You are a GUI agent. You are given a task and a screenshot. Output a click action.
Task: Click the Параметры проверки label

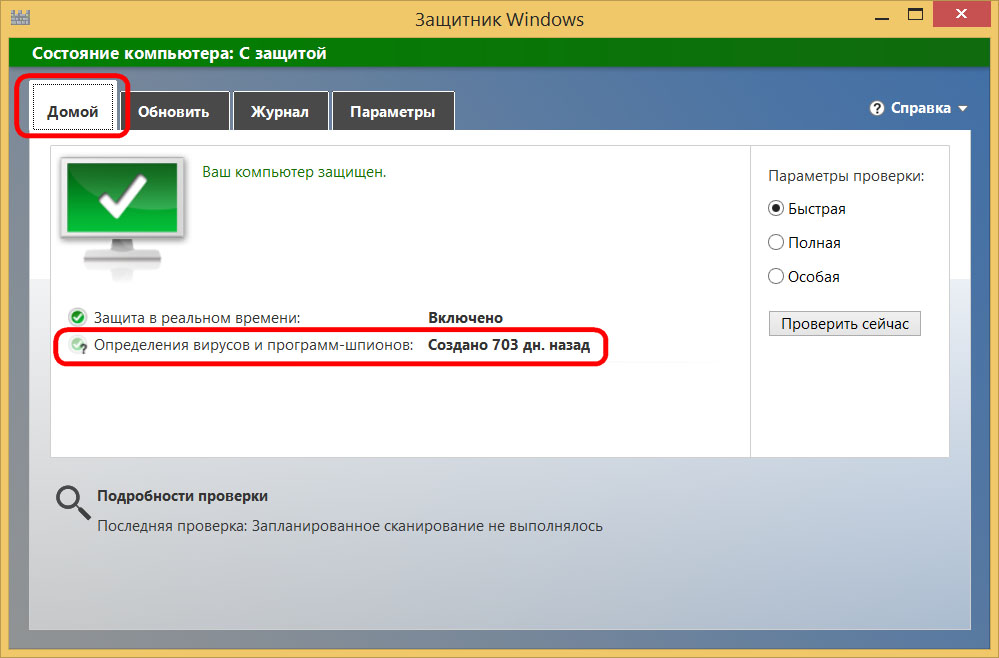(846, 176)
